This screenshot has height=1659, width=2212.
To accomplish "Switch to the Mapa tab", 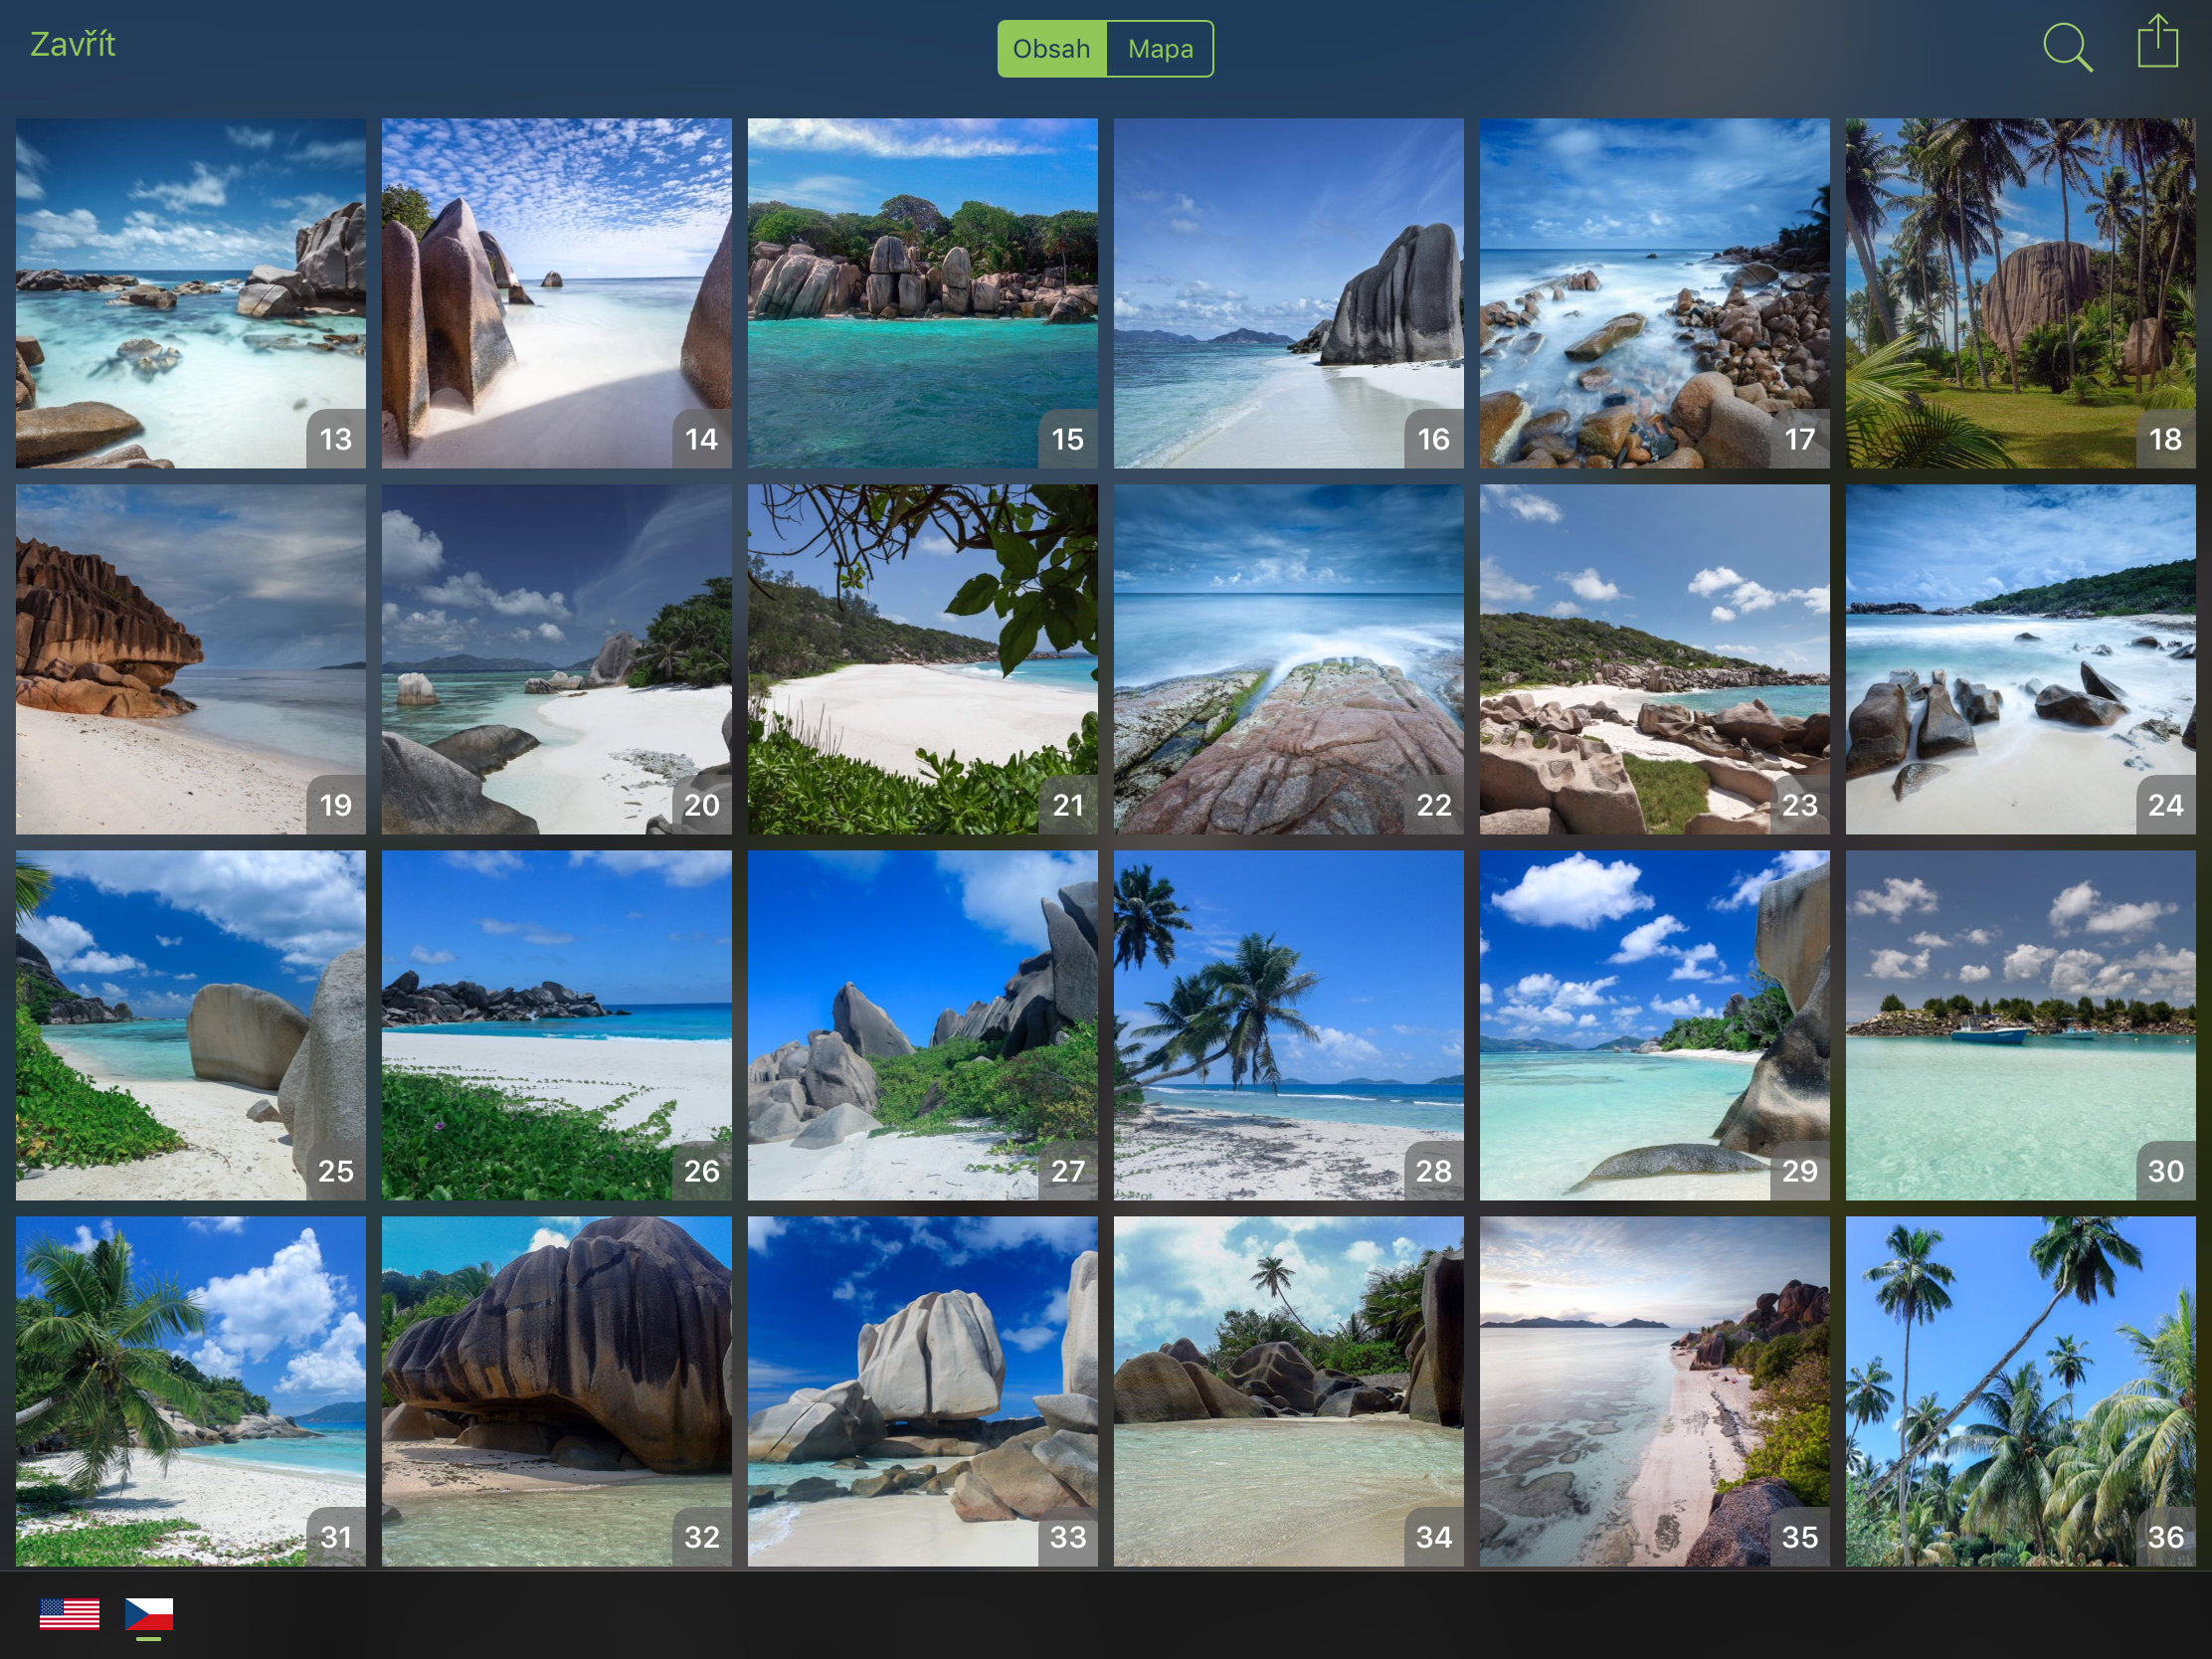I will [1160, 49].
